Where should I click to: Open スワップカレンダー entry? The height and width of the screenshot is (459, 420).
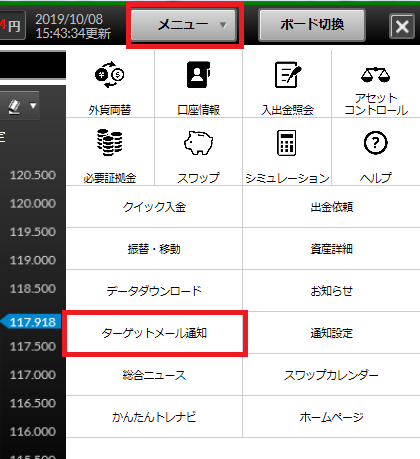332,375
